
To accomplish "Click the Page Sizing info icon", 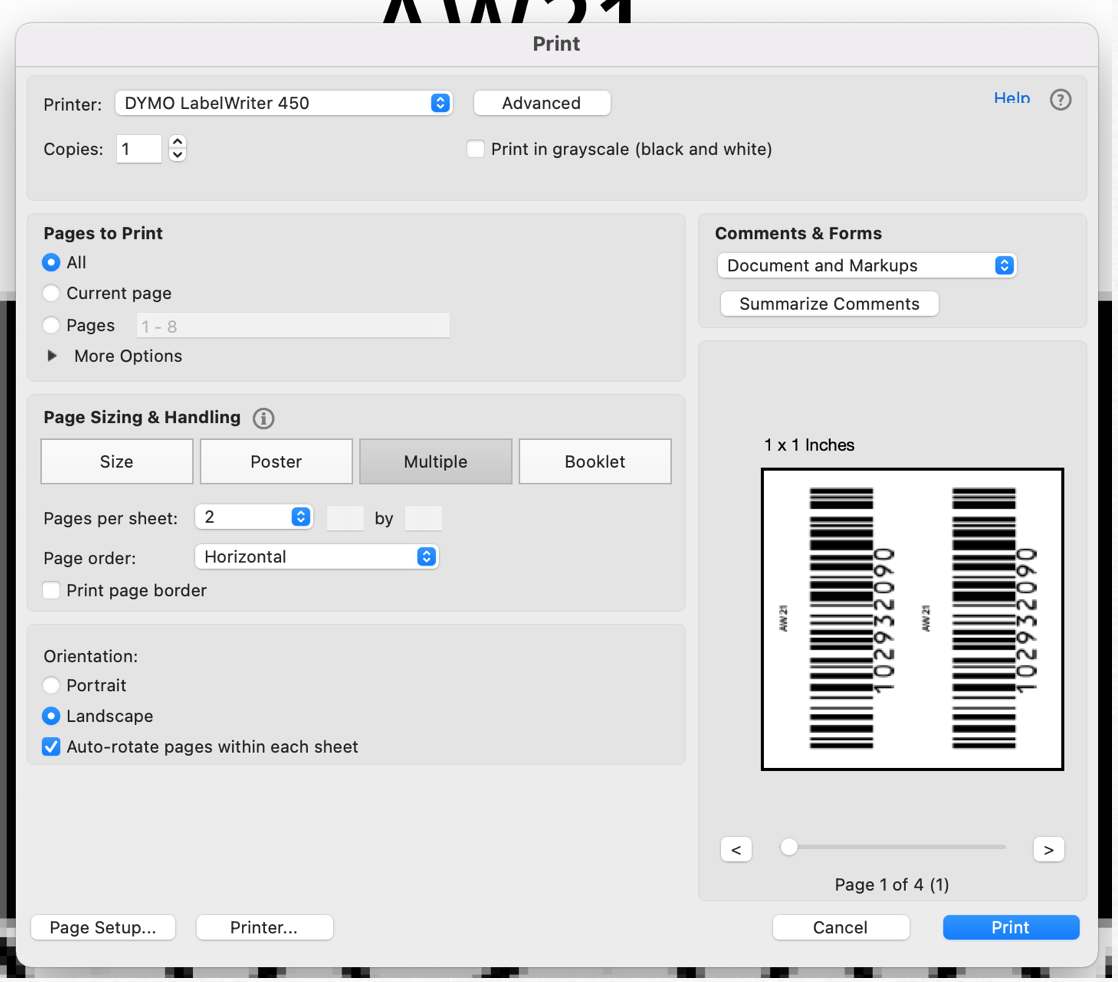I will point(263,418).
